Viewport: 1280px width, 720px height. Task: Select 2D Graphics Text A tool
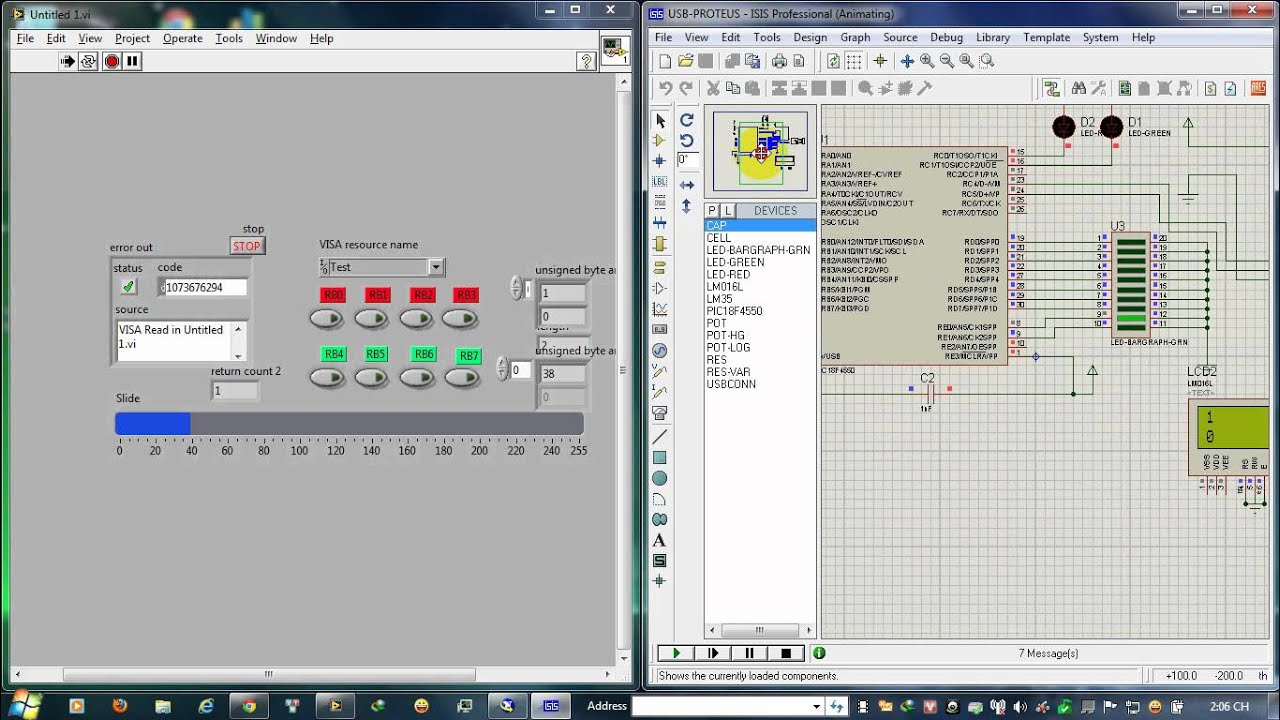tap(660, 540)
